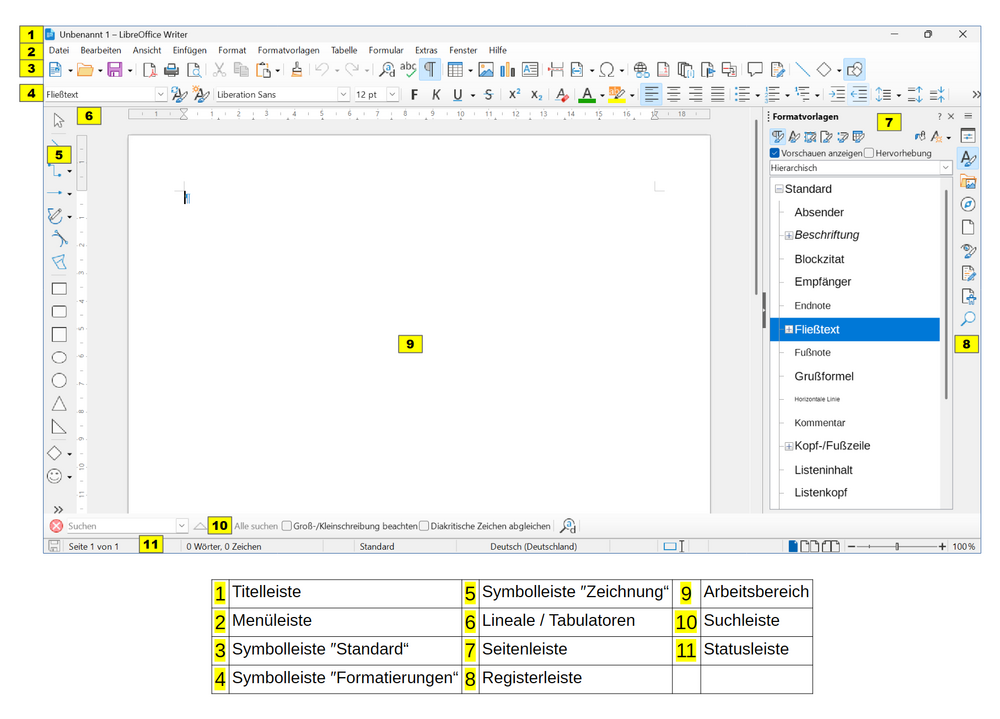
Task: Run the spelling check icon
Action: coord(408,69)
